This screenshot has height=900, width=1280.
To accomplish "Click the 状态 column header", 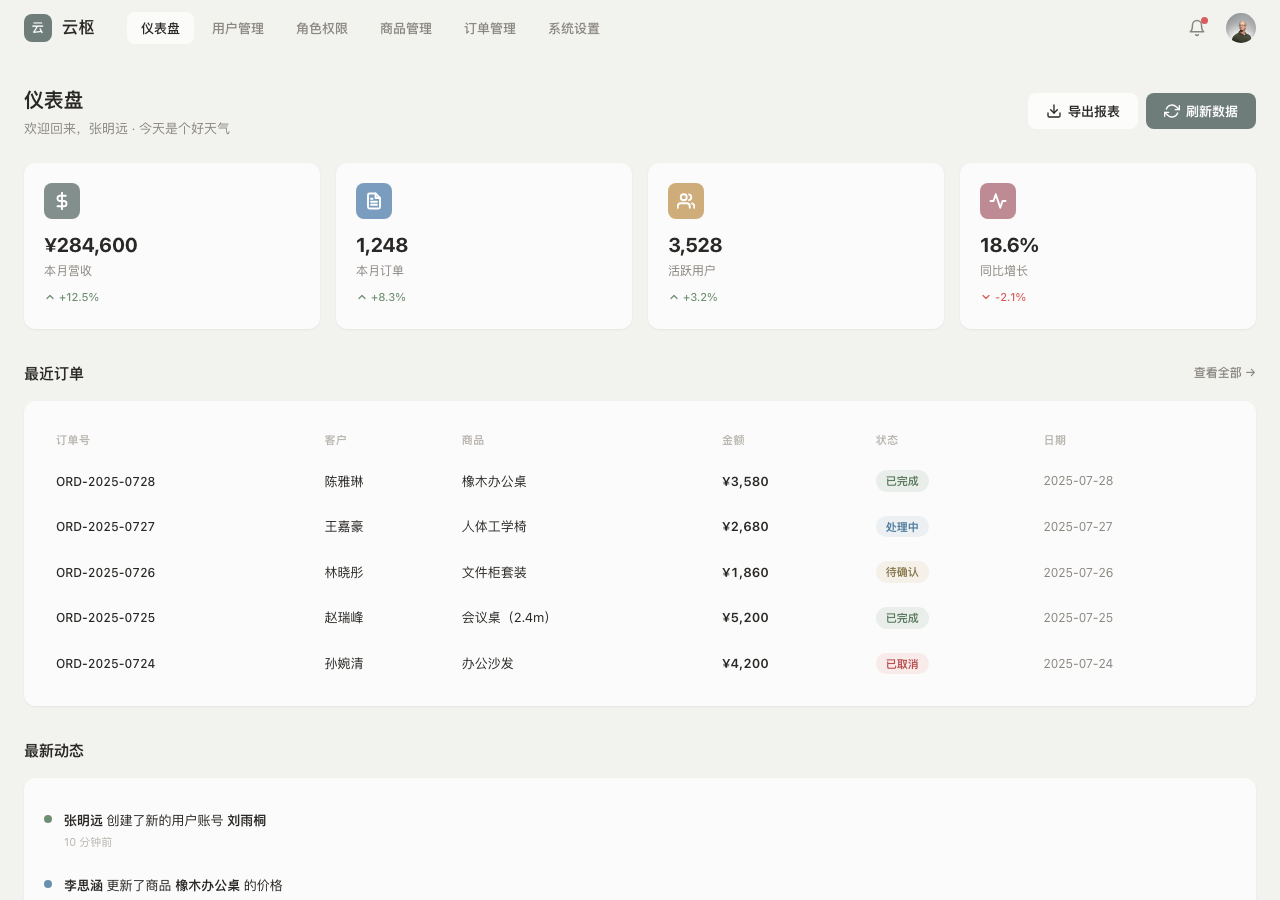I will tap(887, 440).
